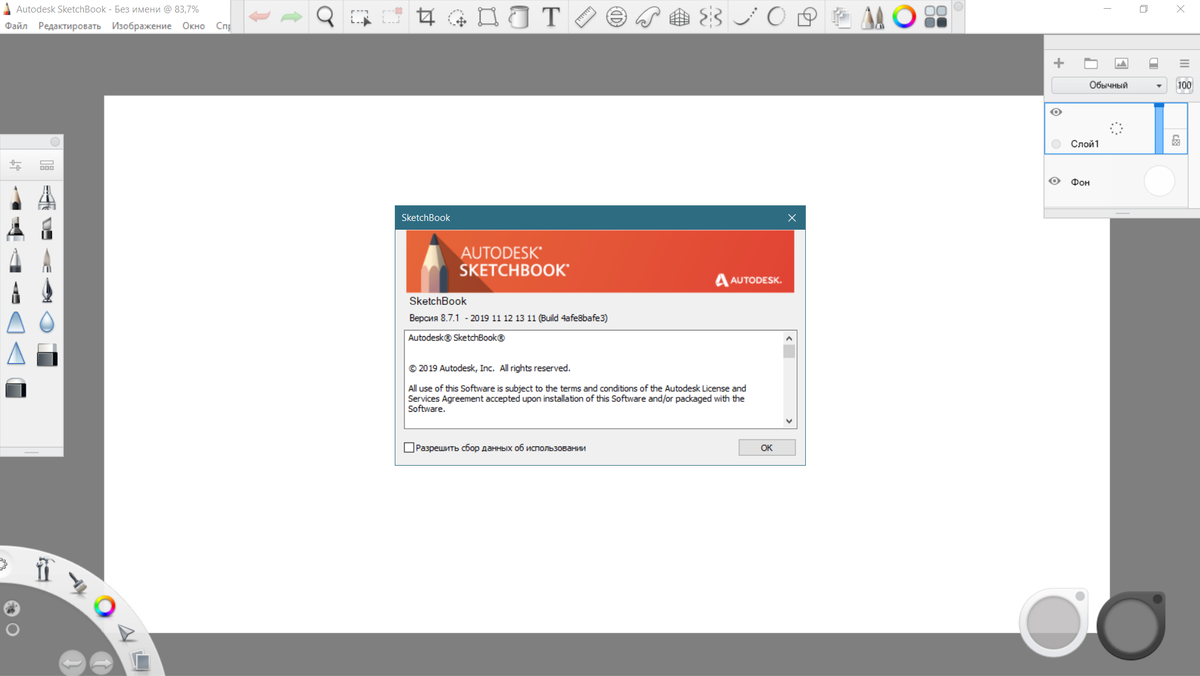Open the Изображение menu
The width and height of the screenshot is (1200, 676).
[142, 26]
